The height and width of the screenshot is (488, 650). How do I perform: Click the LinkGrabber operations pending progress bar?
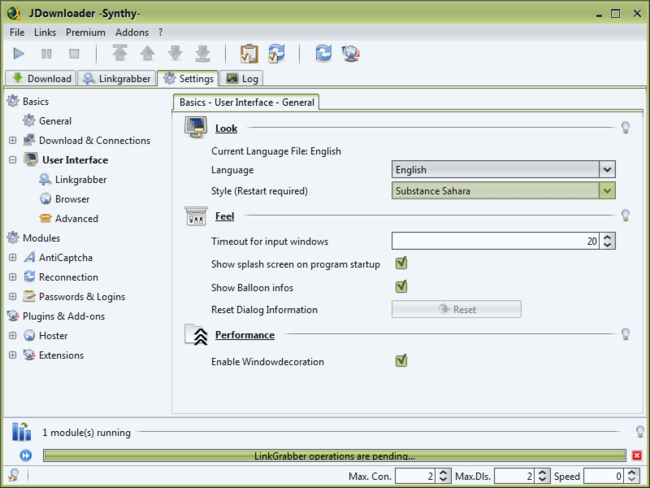click(335, 456)
